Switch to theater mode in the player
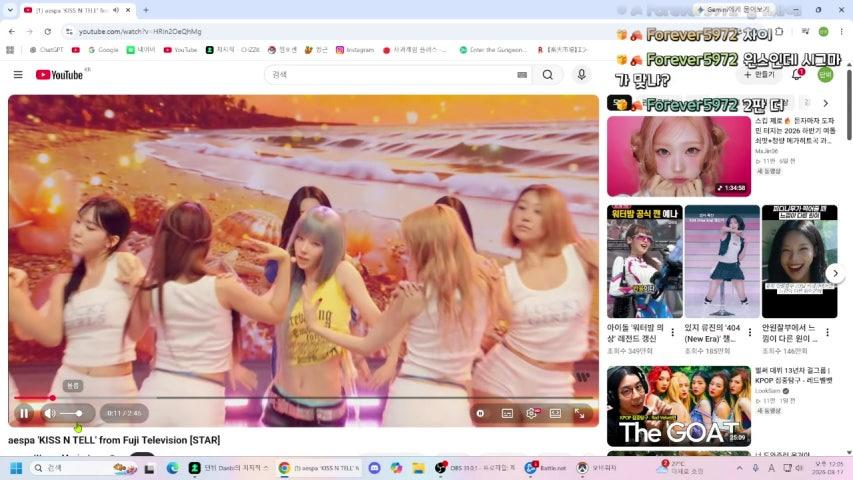853x480 pixels. point(555,413)
